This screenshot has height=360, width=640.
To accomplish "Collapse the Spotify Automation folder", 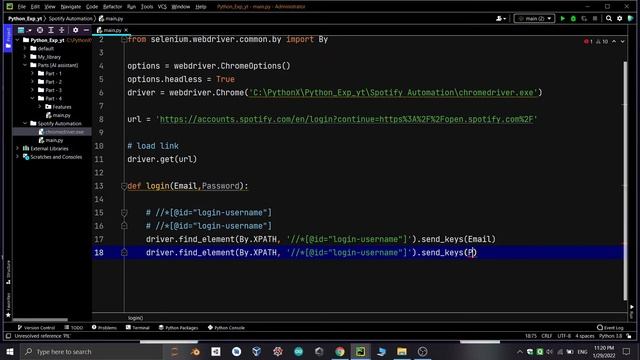I will 25,123.
